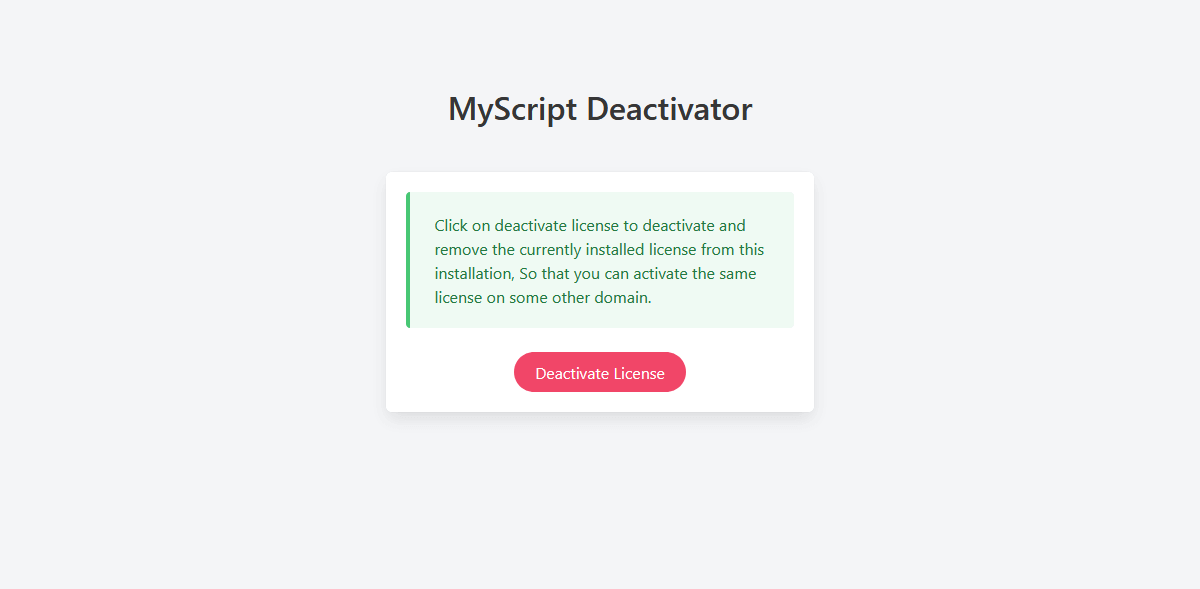Click the MyScript Deactivator page heading
Image resolution: width=1200 pixels, height=589 pixels.
coord(600,109)
